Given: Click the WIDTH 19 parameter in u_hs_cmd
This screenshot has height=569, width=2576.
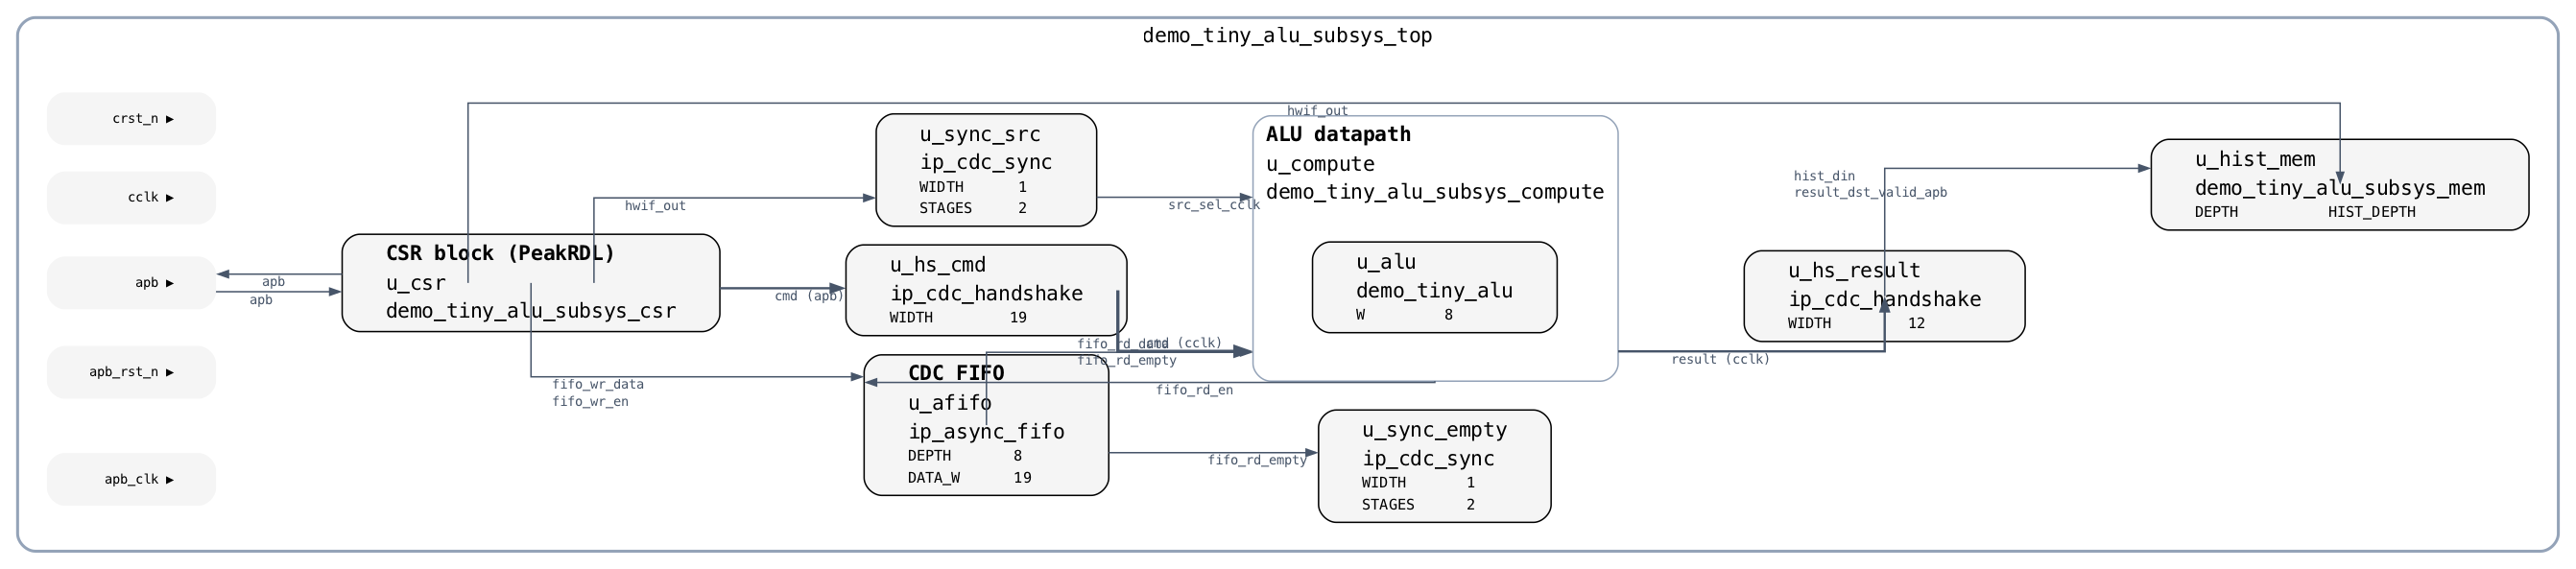Looking at the screenshot, I should [958, 318].
